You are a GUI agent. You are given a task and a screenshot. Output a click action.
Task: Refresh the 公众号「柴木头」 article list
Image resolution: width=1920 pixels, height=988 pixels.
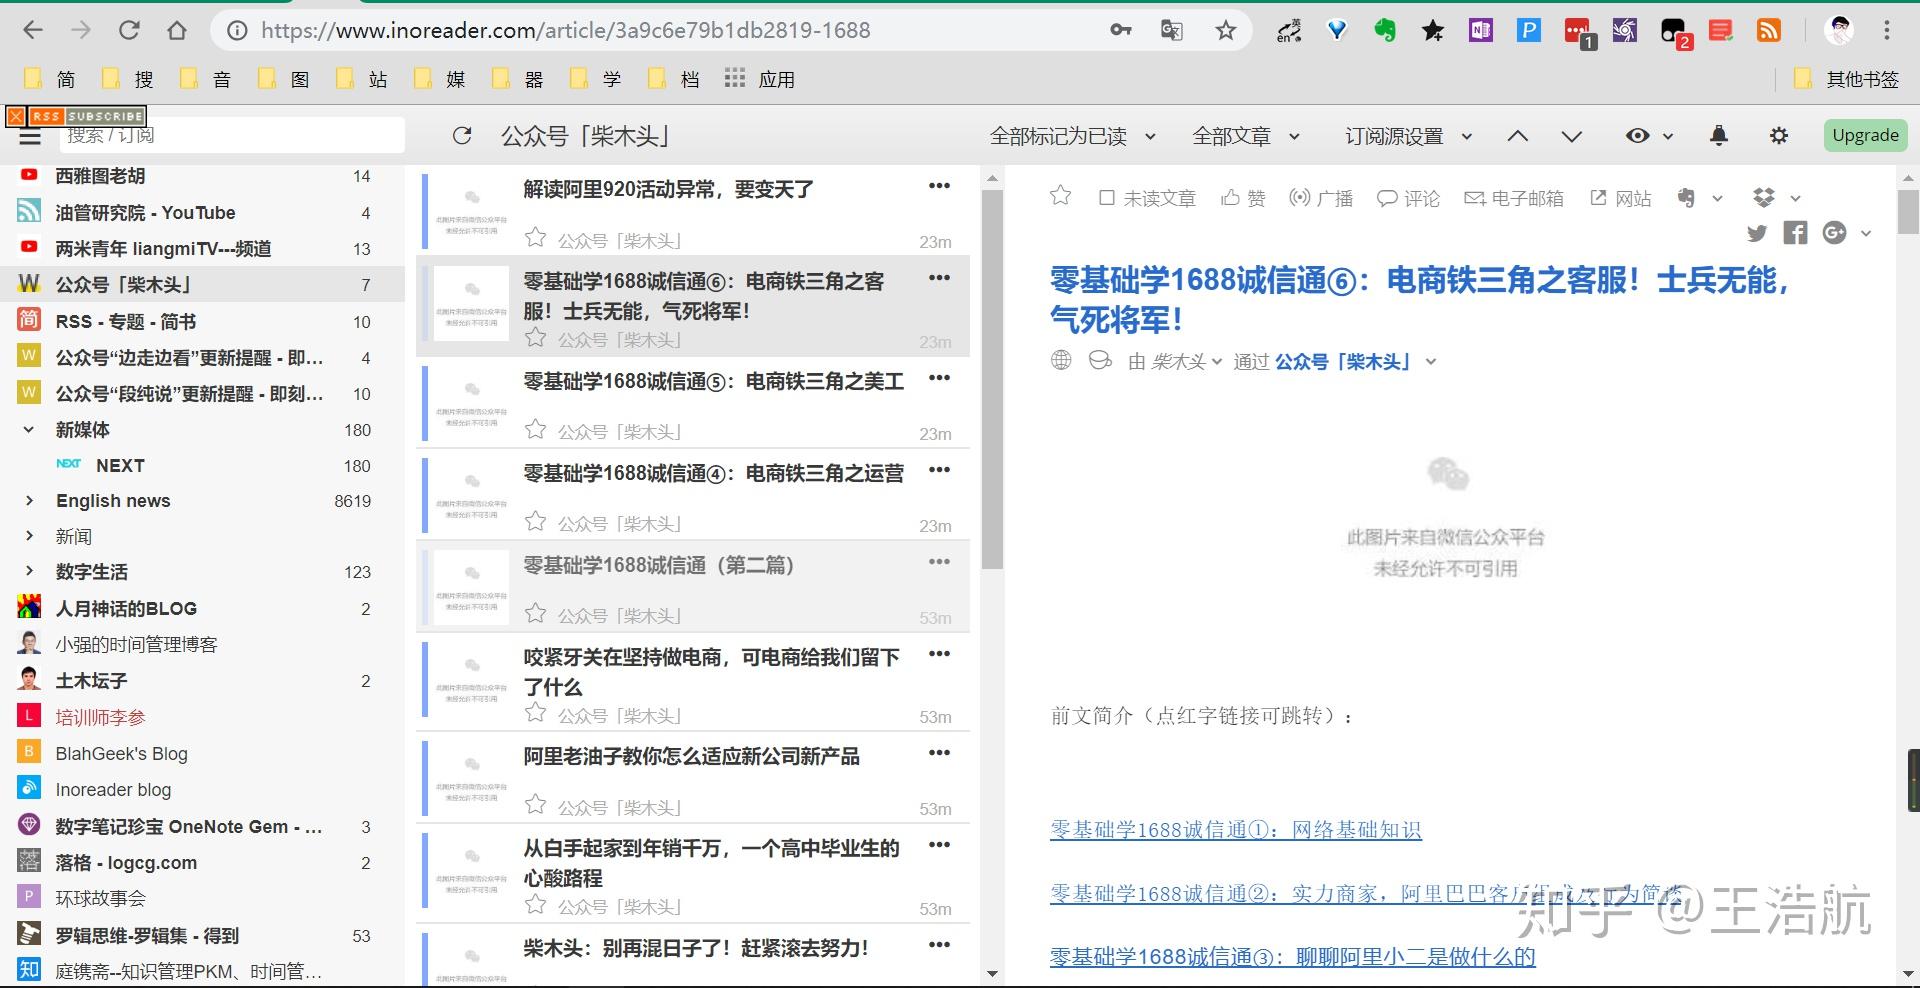(x=461, y=136)
